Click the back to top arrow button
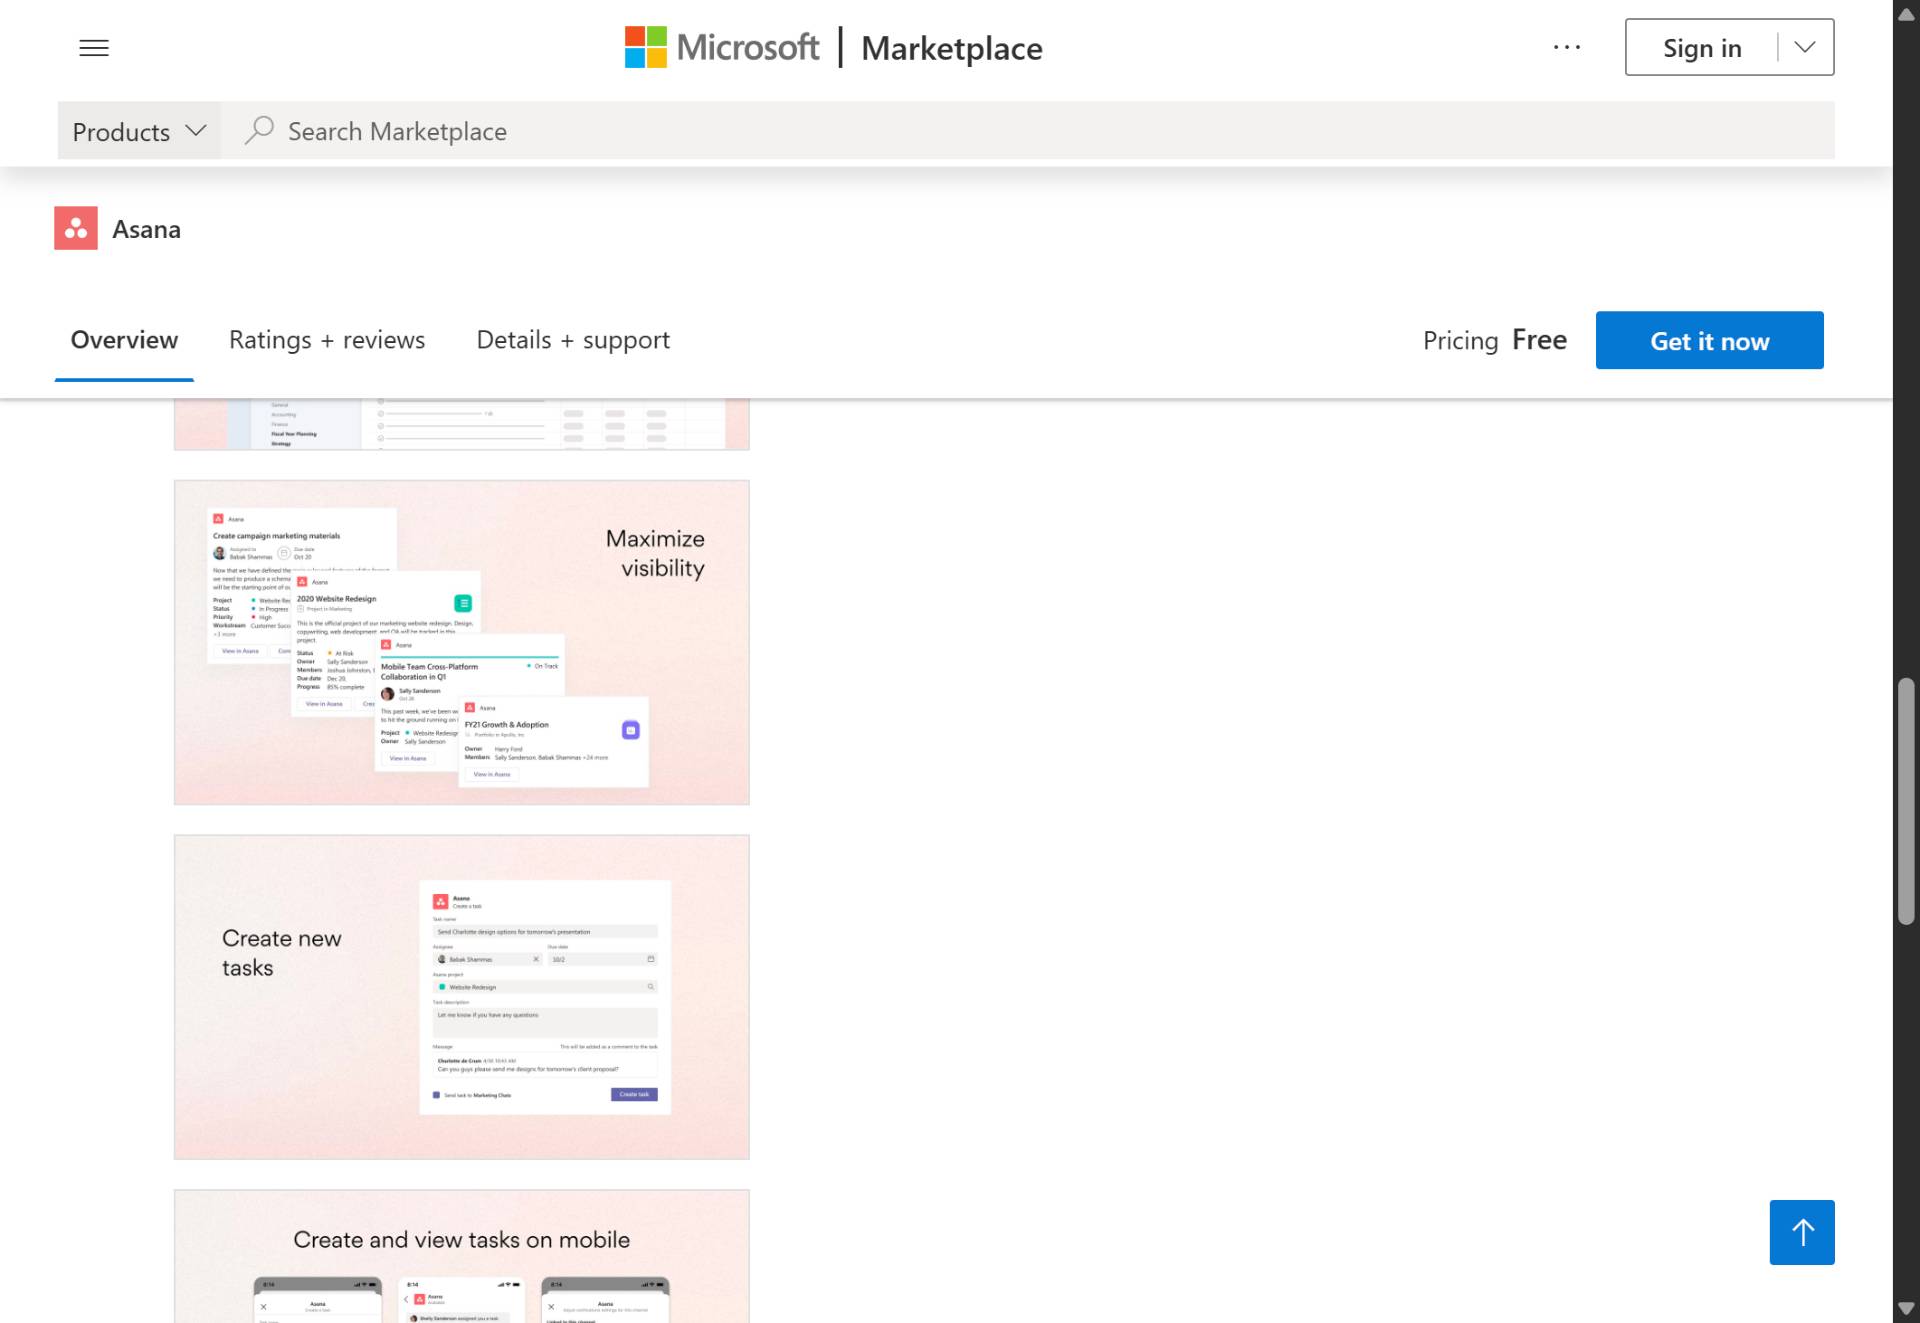Viewport: 1920px width, 1323px height. [x=1802, y=1232]
